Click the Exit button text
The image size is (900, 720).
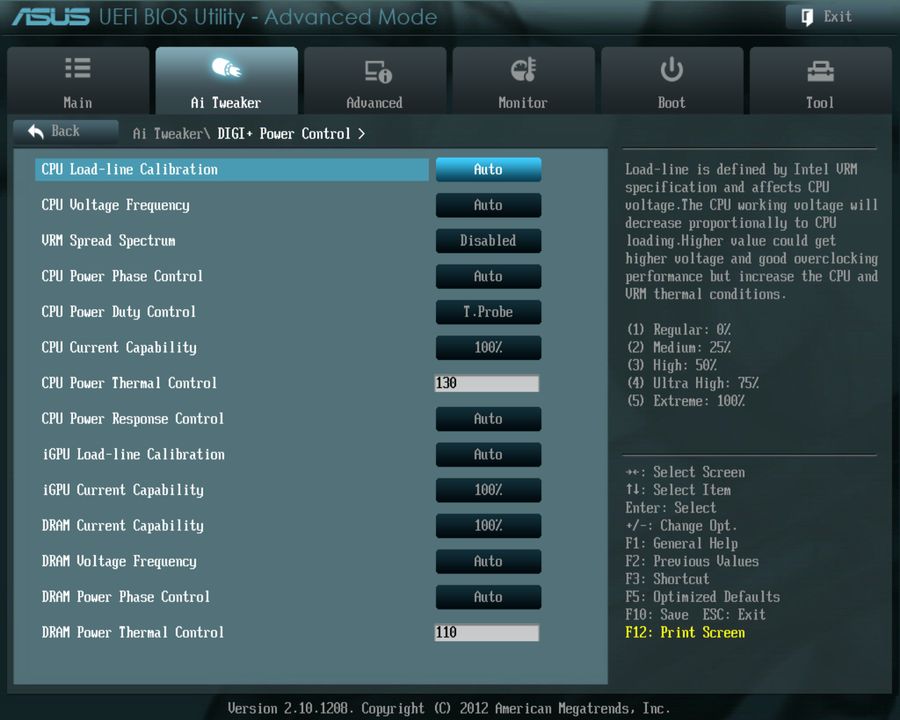(x=837, y=17)
